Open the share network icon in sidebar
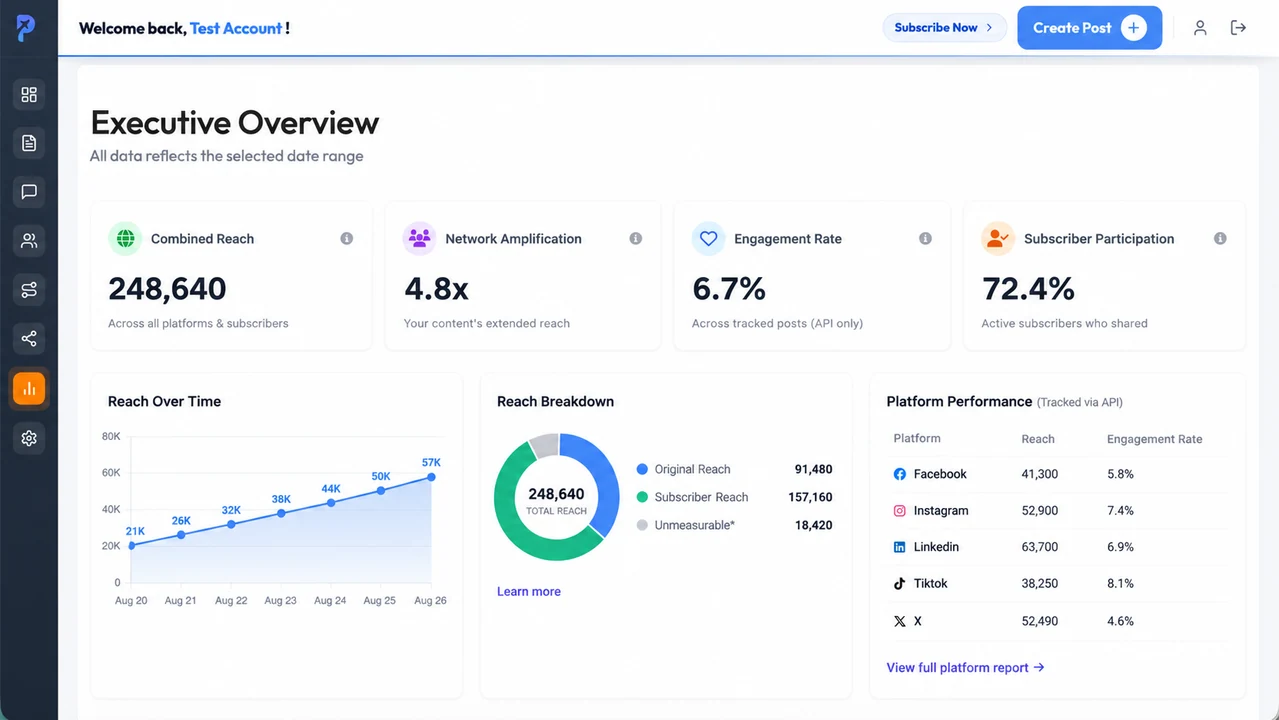Screen dimensions: 1279x720 click(29, 339)
